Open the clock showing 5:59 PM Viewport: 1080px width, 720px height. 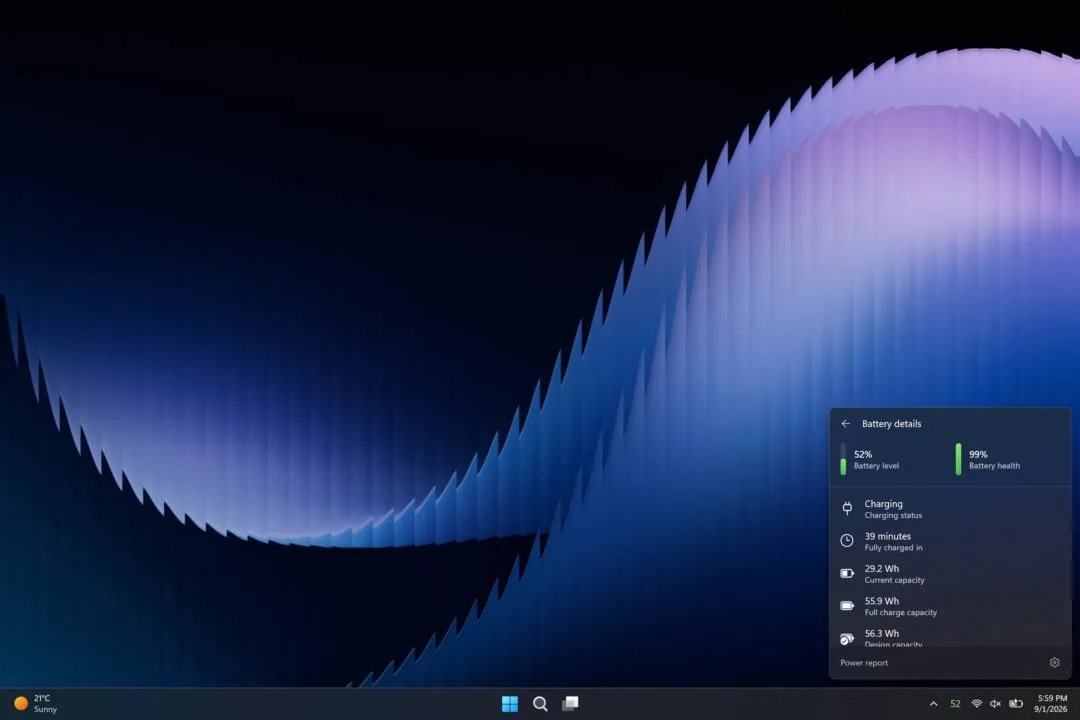coord(1051,703)
